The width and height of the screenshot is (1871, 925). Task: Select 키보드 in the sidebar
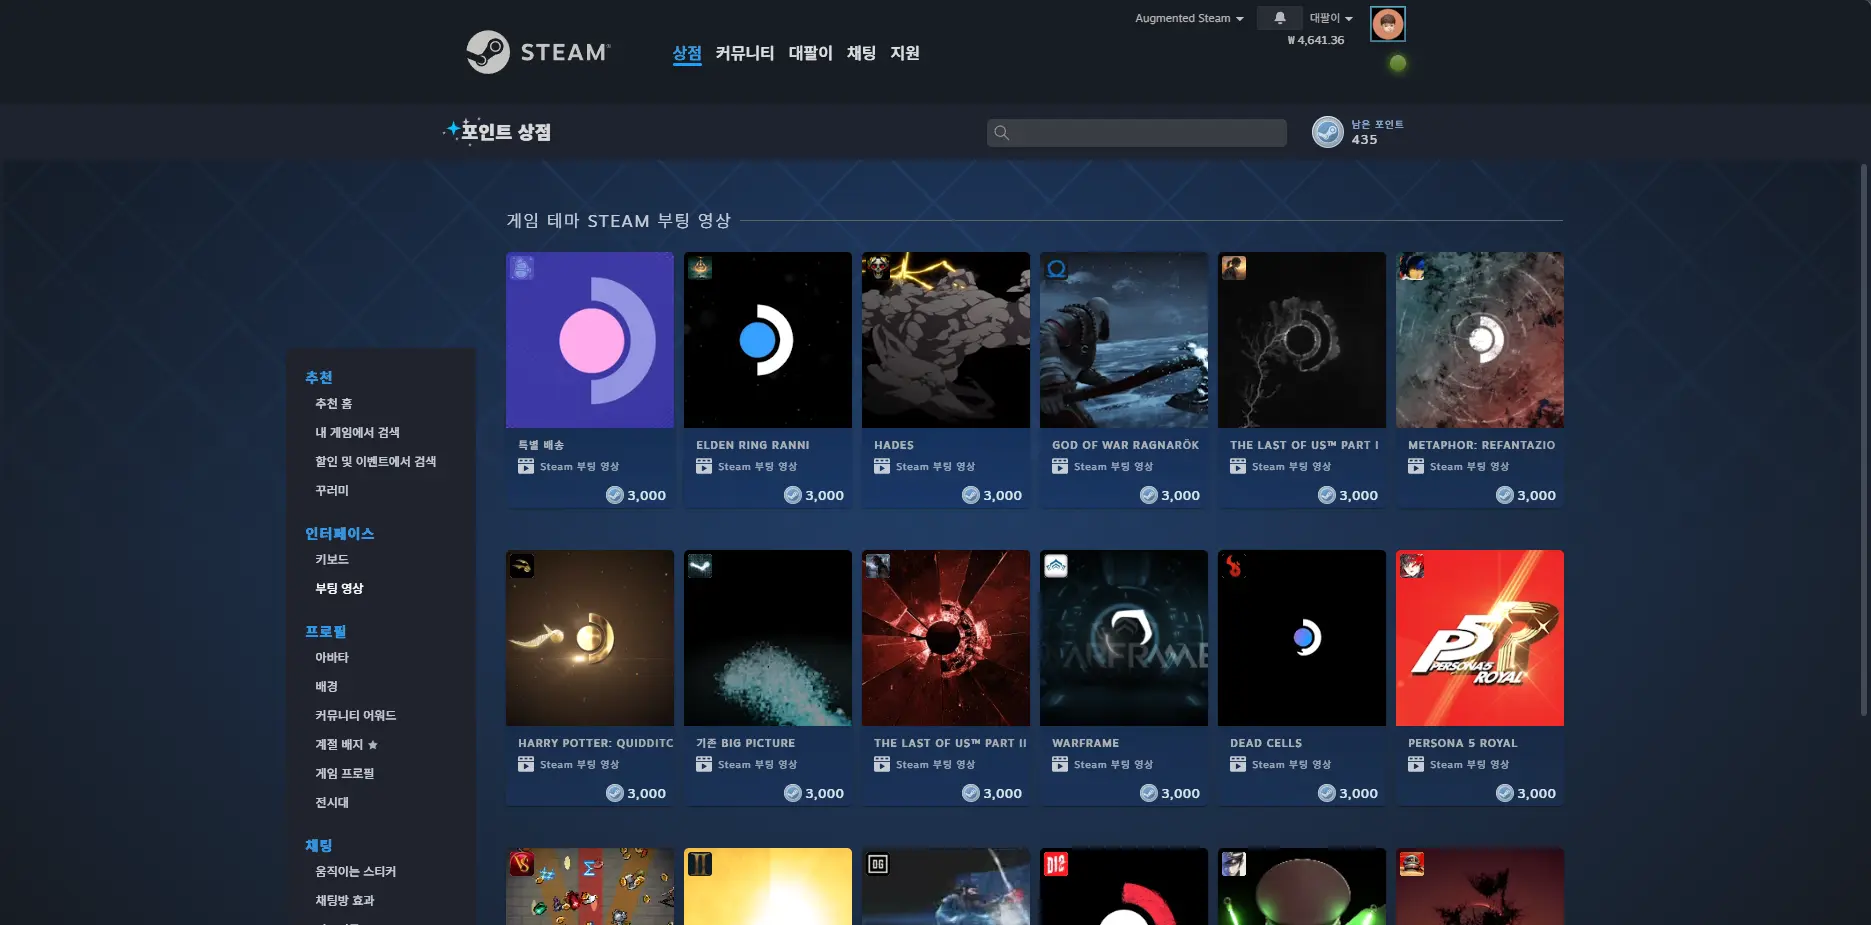(x=332, y=559)
